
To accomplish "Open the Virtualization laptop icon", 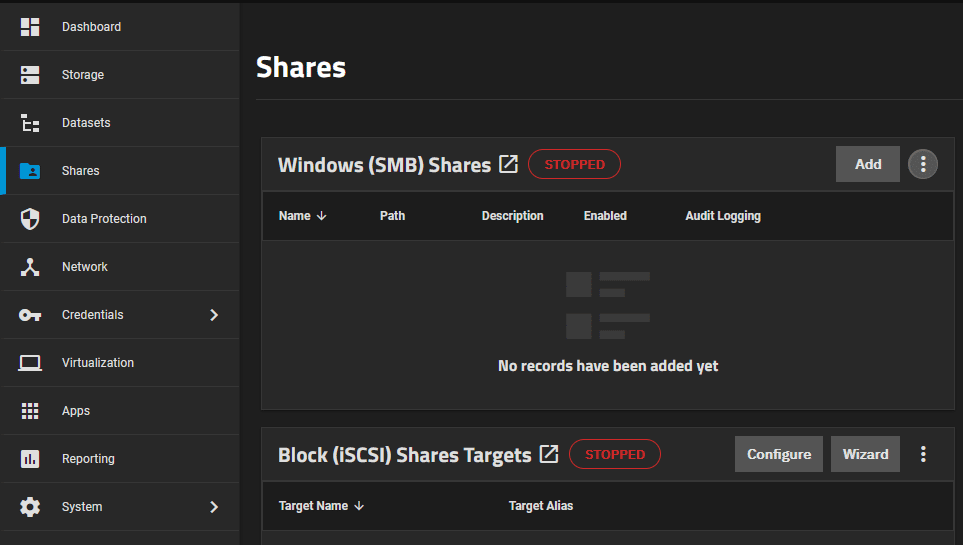I will [30, 363].
